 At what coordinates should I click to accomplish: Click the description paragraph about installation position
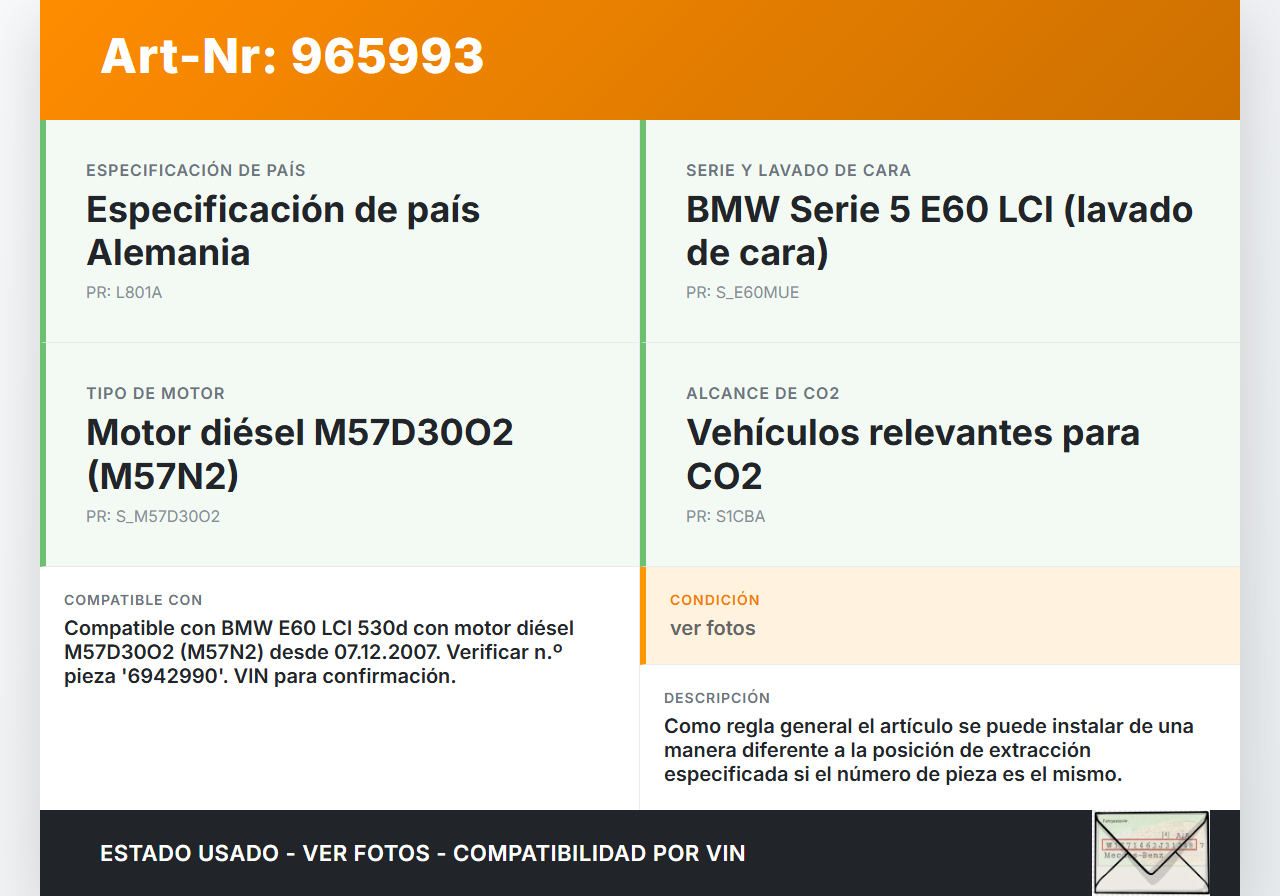point(928,750)
